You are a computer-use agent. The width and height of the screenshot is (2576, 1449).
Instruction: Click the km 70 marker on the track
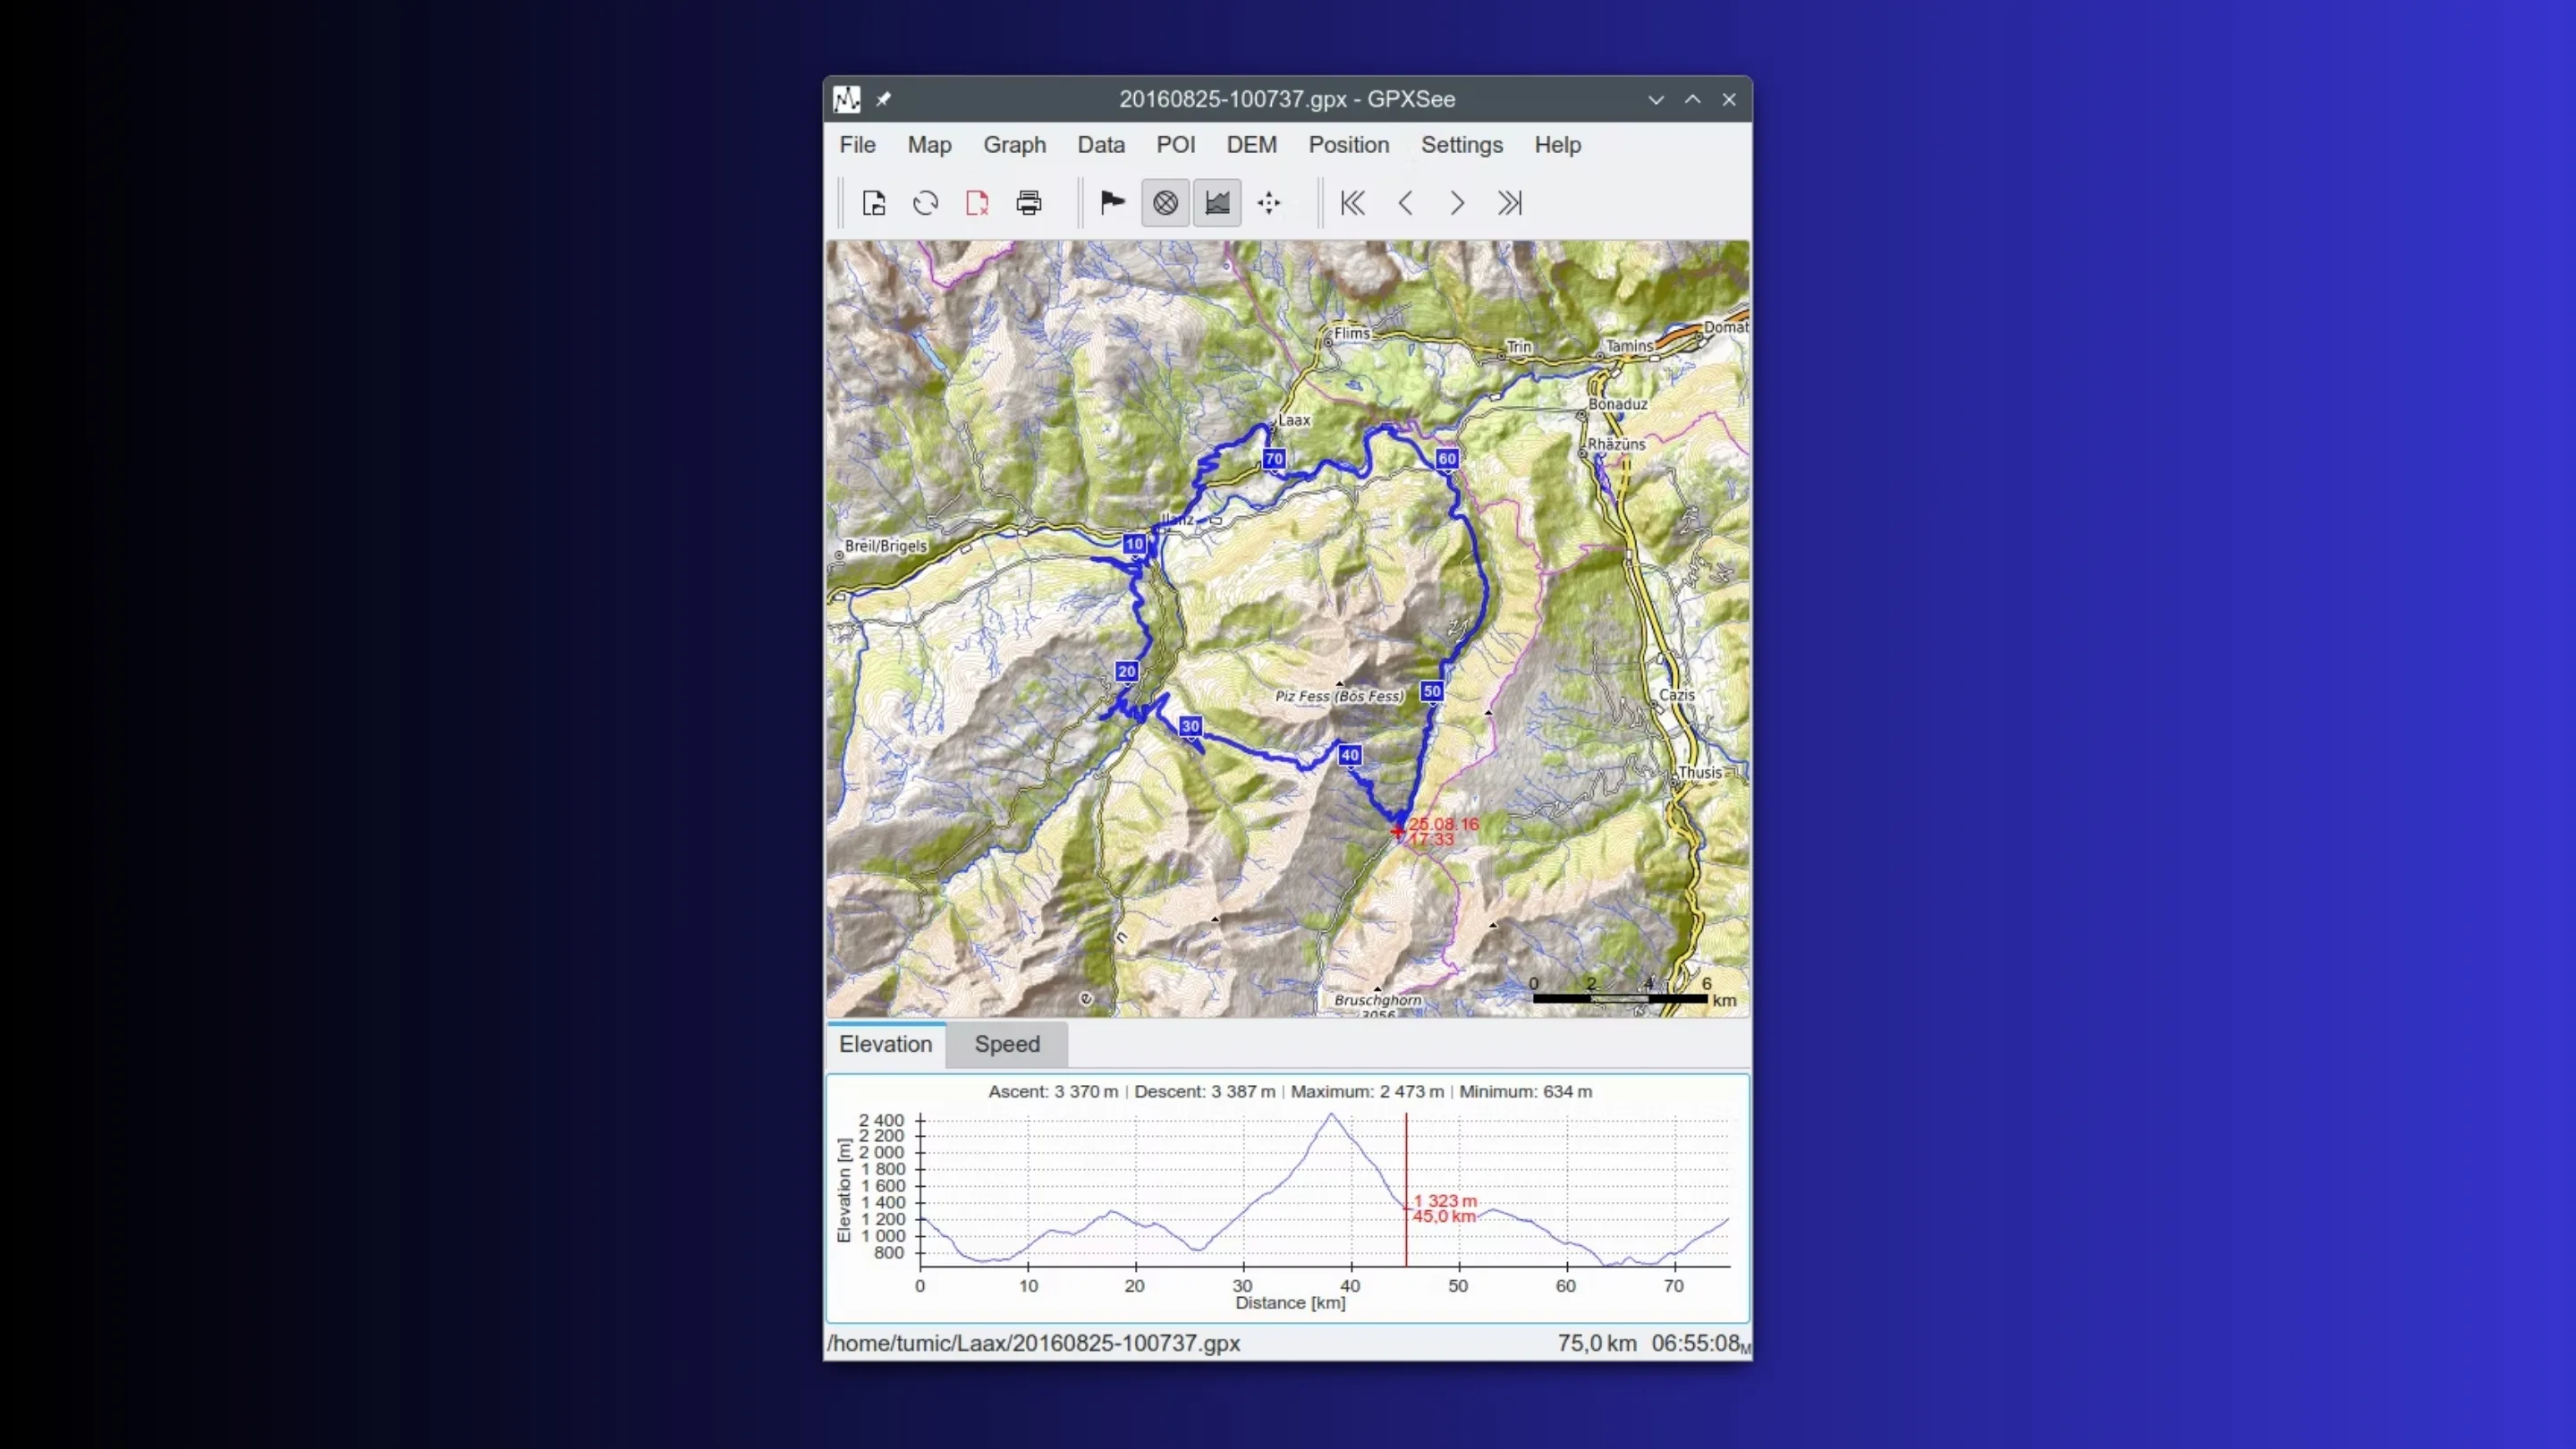(x=1274, y=459)
